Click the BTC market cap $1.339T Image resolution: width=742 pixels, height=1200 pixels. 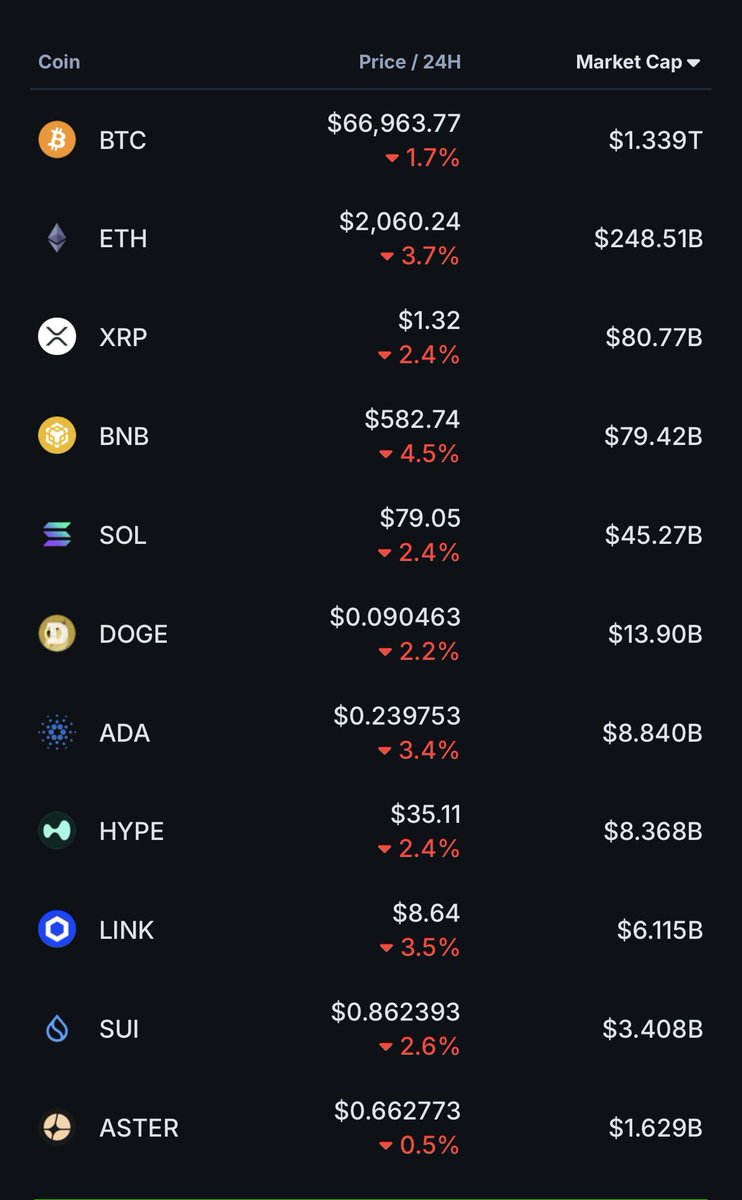[x=655, y=140]
